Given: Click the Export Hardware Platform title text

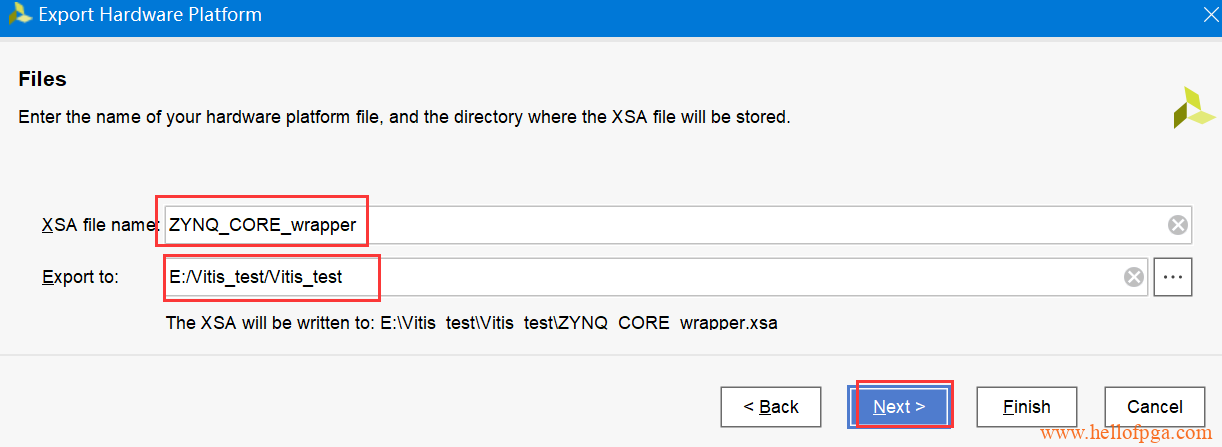Looking at the screenshot, I should [x=150, y=15].
